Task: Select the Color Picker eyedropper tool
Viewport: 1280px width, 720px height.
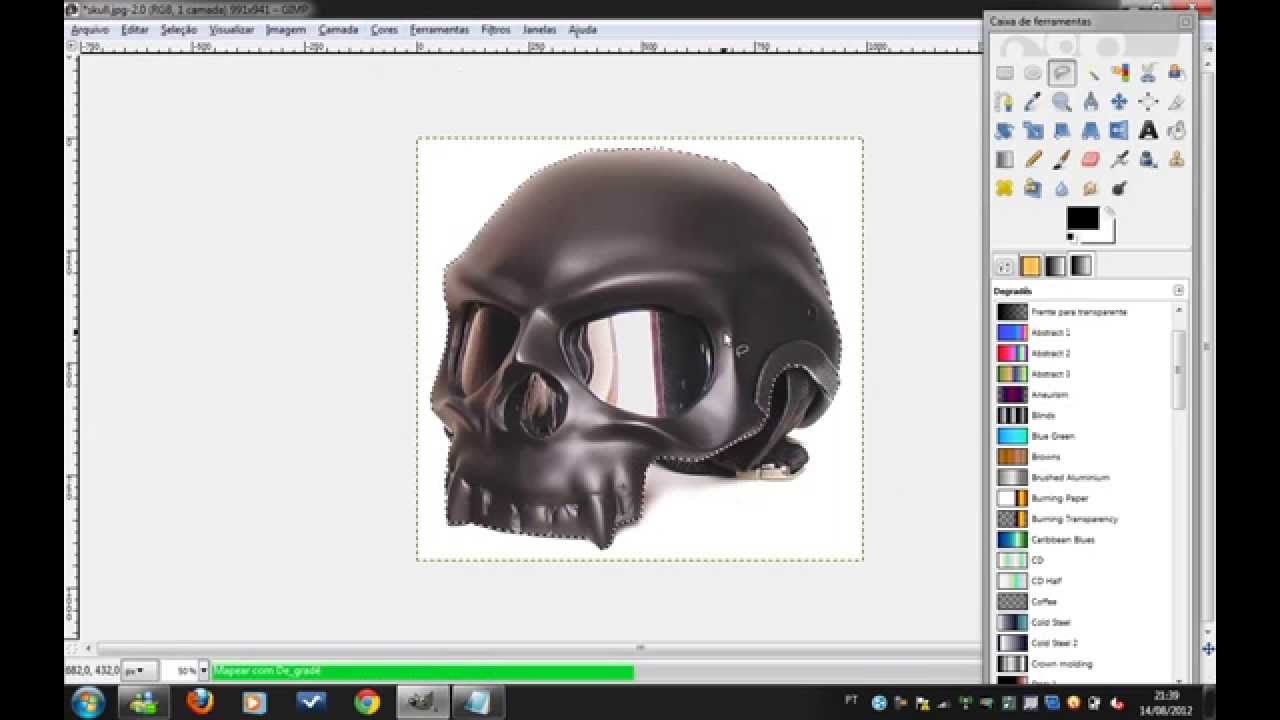Action: click(x=1033, y=102)
